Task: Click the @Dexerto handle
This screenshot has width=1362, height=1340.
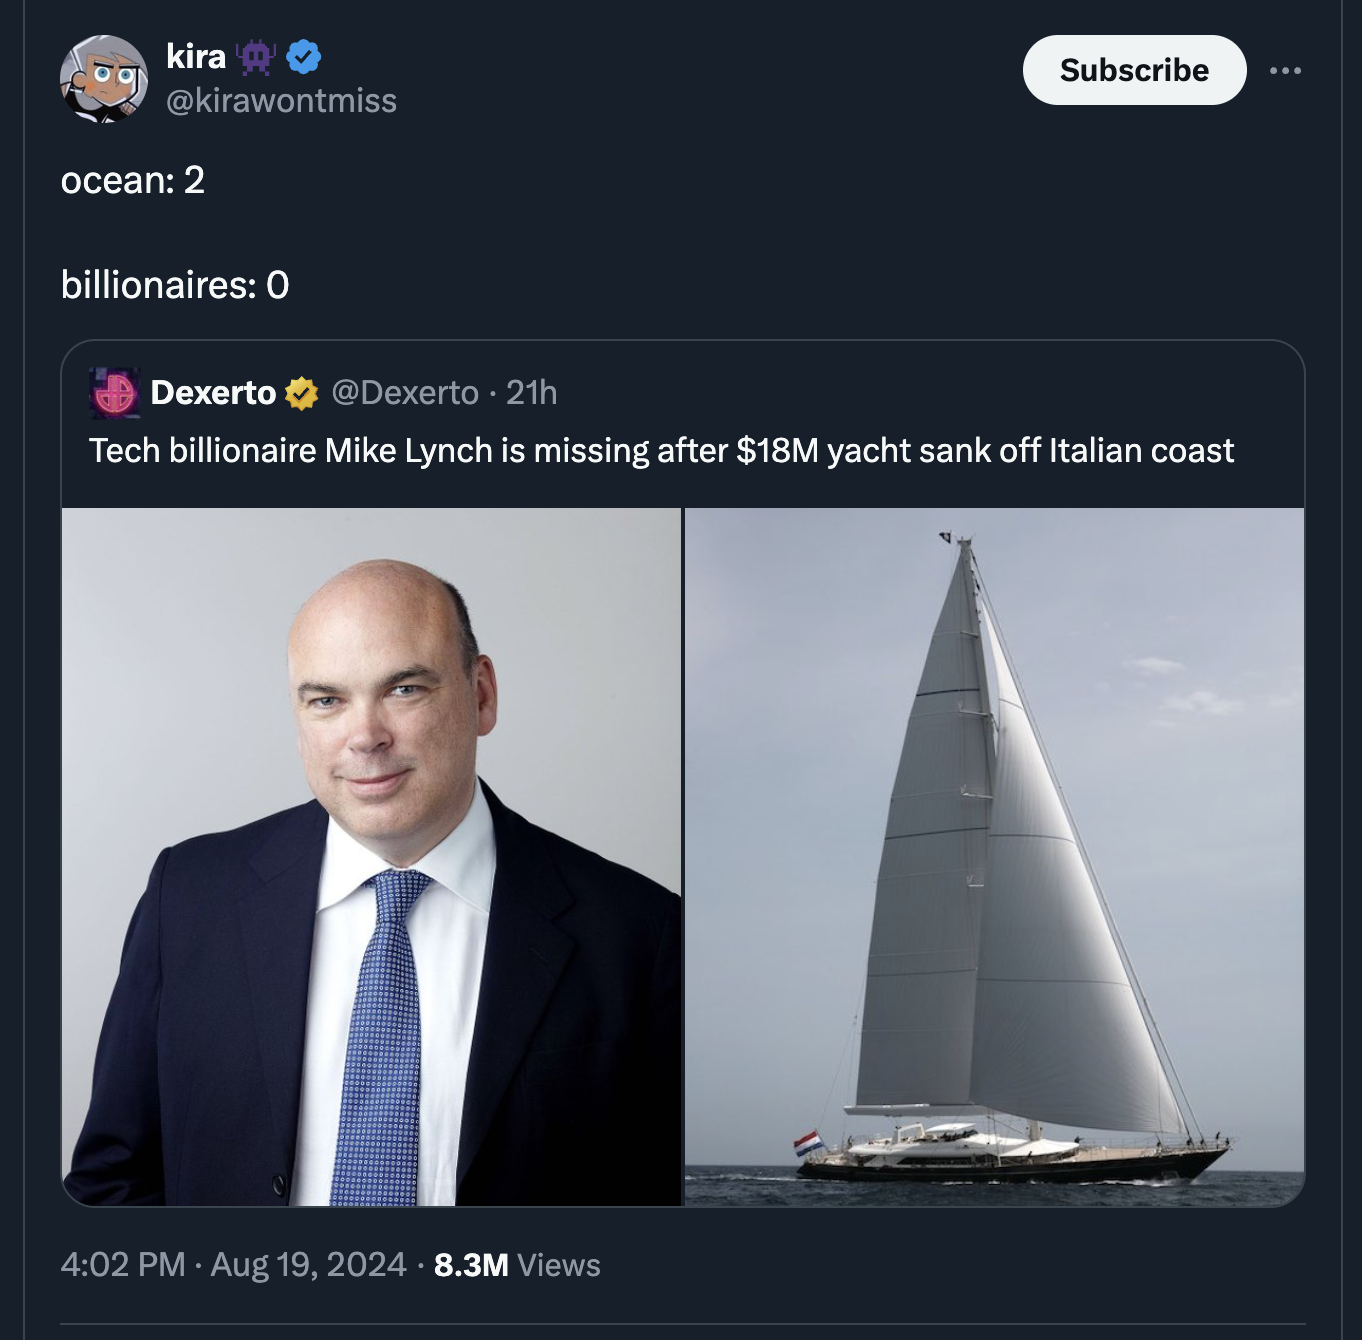Action: (x=405, y=393)
